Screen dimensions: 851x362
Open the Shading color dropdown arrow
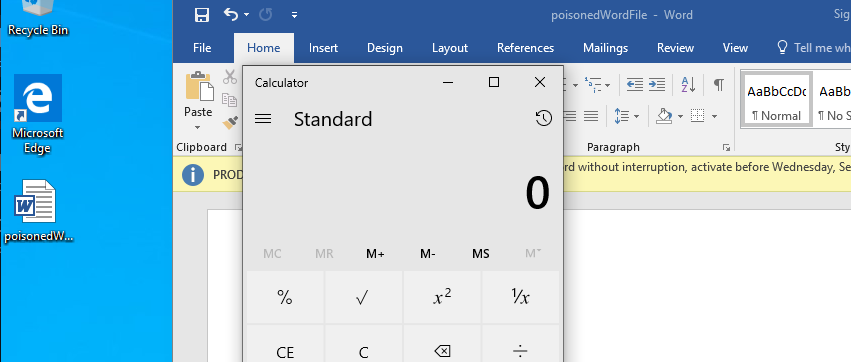680,116
